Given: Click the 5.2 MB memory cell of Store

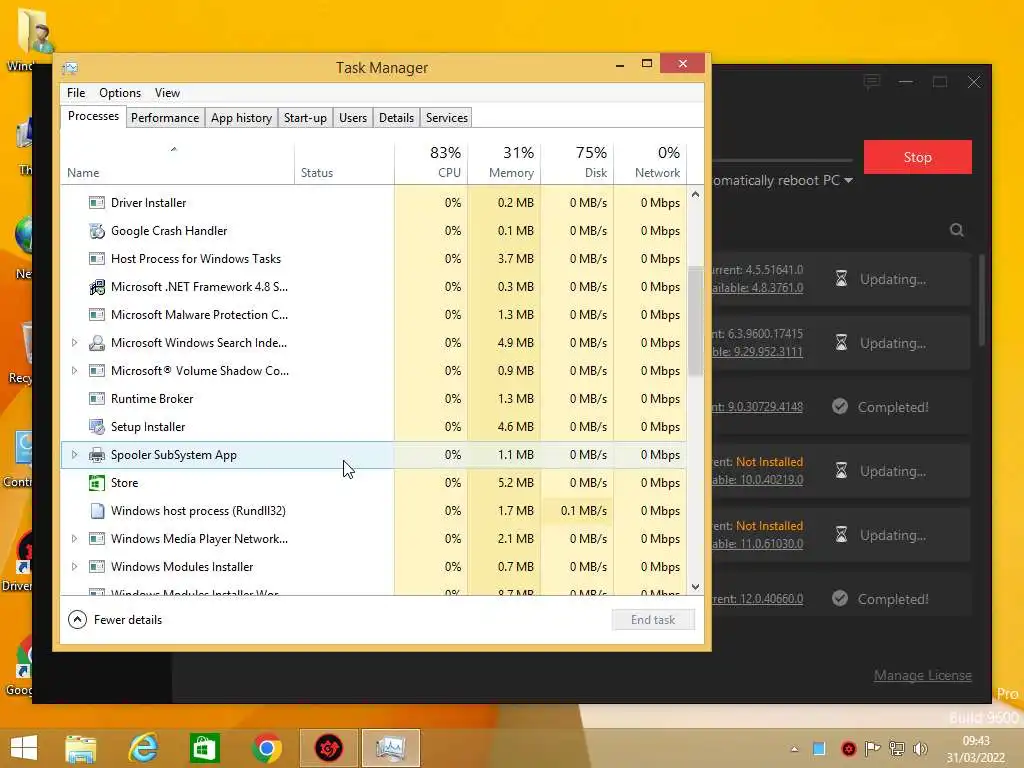Looking at the screenshot, I should (x=504, y=483).
